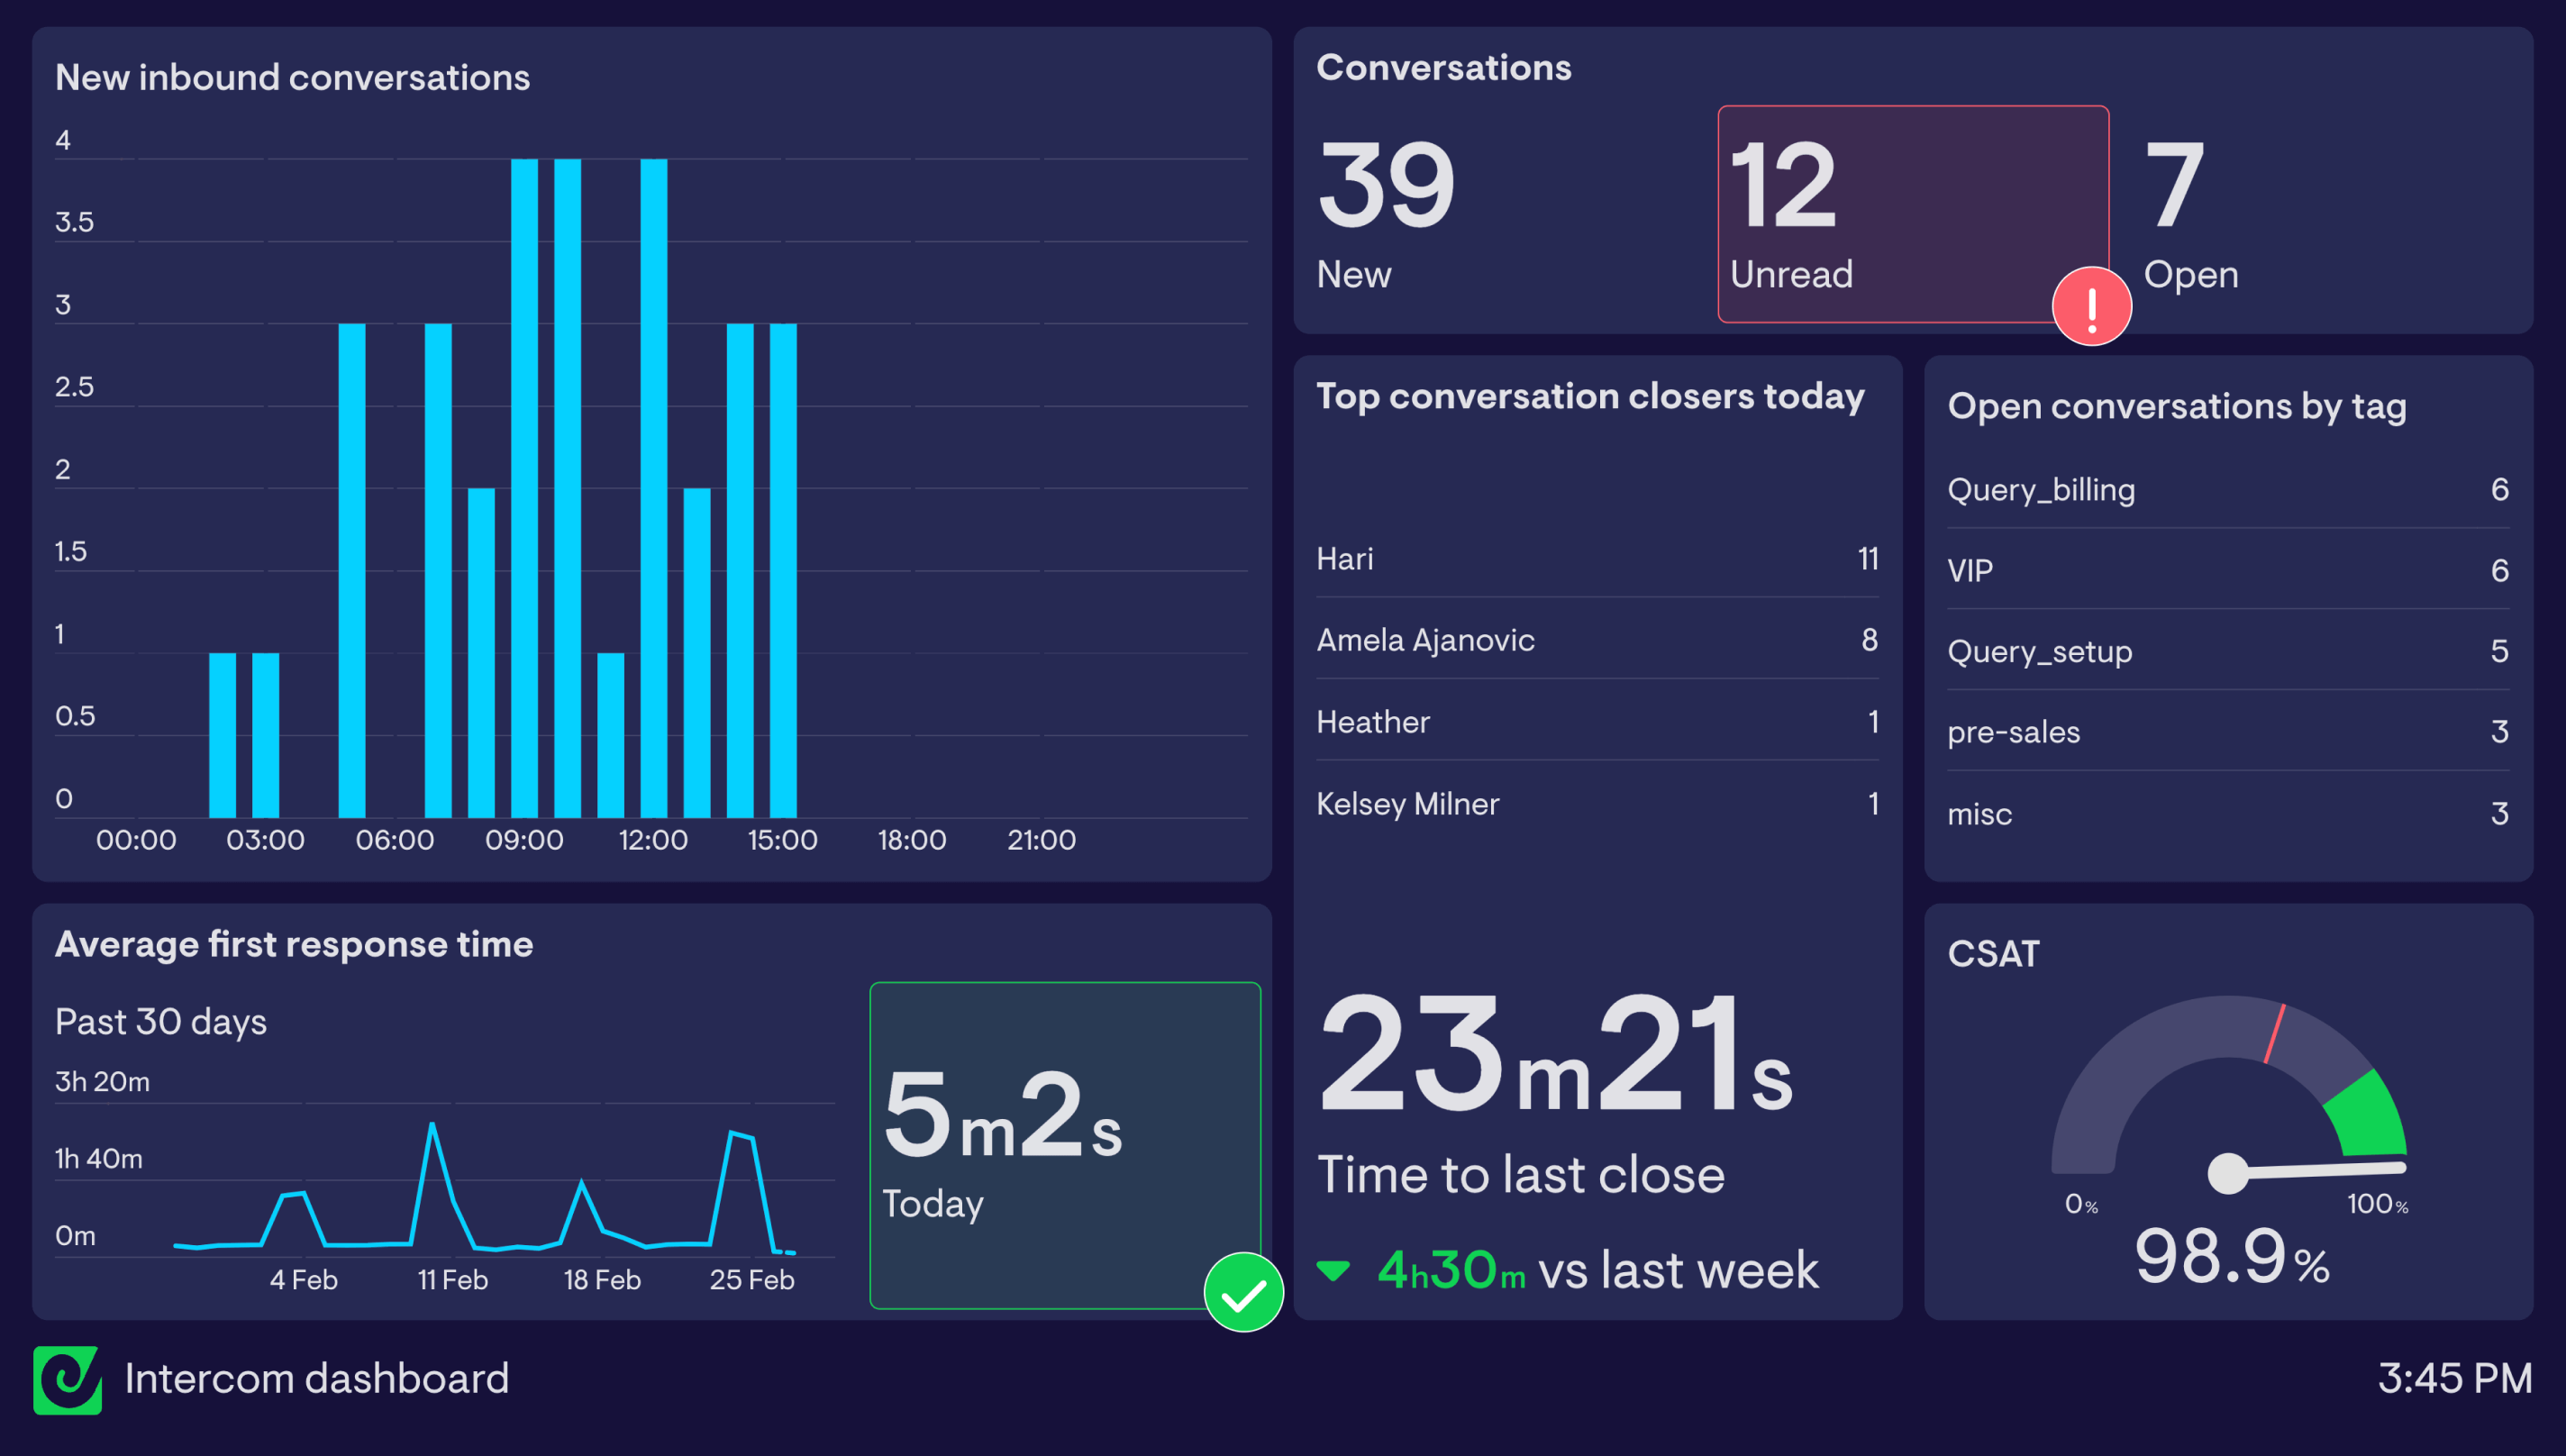Screen dimensions: 2566x1456
Task: Click the 23m21s Time to last close value
Action: click(1555, 1052)
